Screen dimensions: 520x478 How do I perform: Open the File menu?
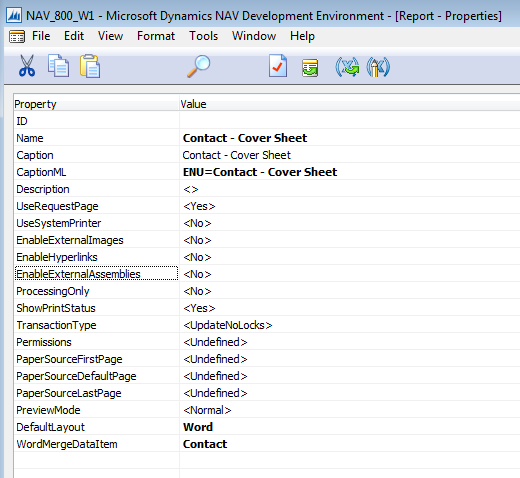pos(41,36)
